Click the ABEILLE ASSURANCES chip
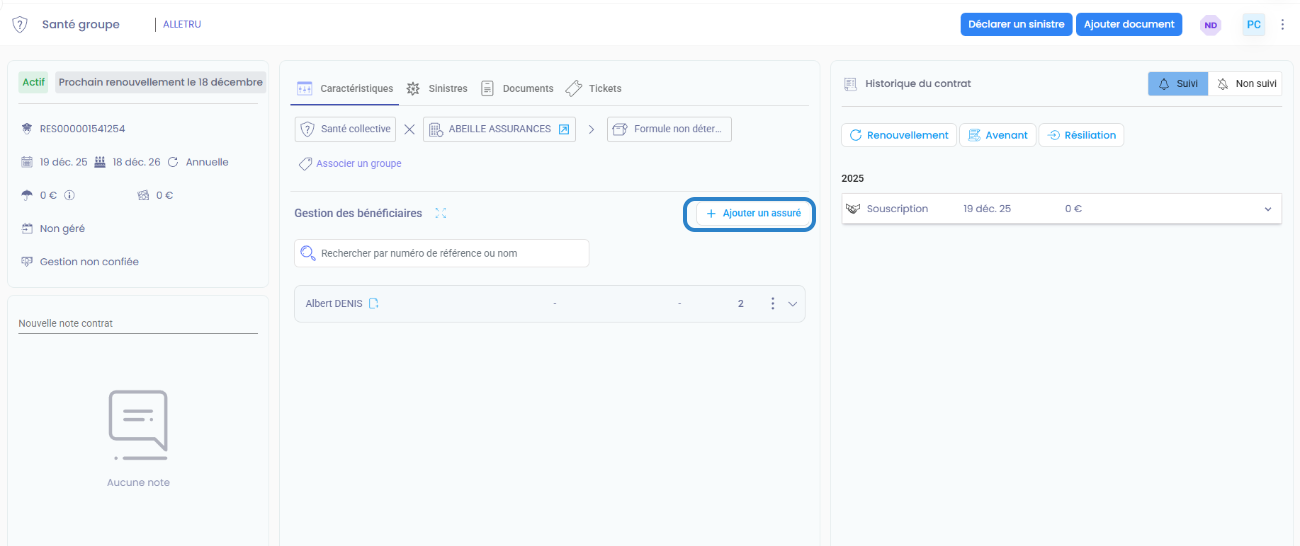Image resolution: width=1300 pixels, height=546 pixels. pyautogui.click(x=500, y=129)
